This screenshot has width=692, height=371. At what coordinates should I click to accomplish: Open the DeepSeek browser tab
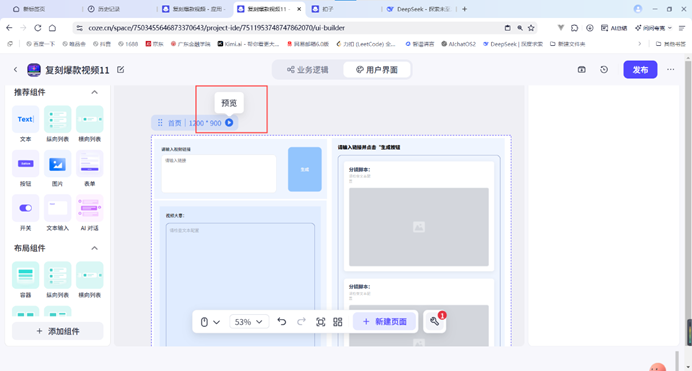(419, 9)
